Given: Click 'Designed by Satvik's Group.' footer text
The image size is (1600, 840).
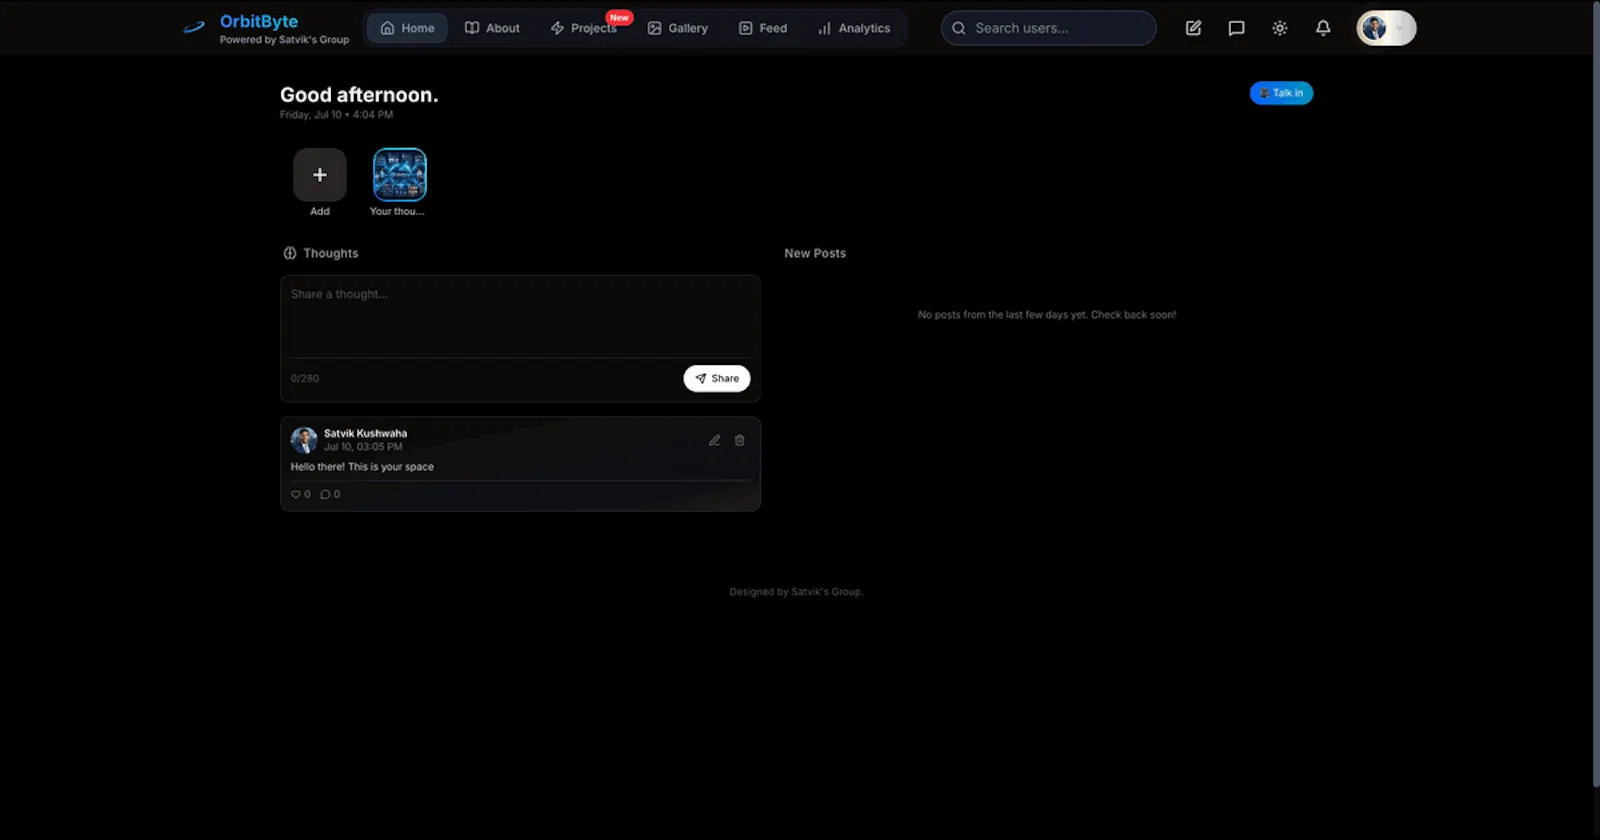Looking at the screenshot, I should (796, 592).
